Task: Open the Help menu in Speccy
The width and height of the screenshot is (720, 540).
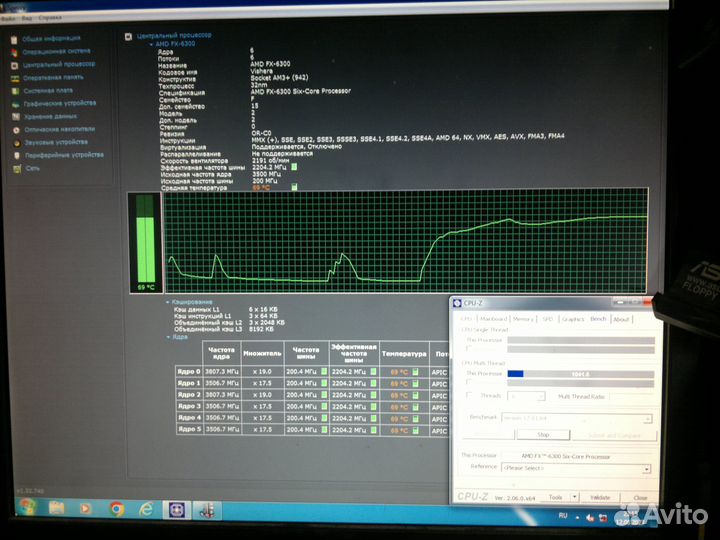Action: pos(50,18)
